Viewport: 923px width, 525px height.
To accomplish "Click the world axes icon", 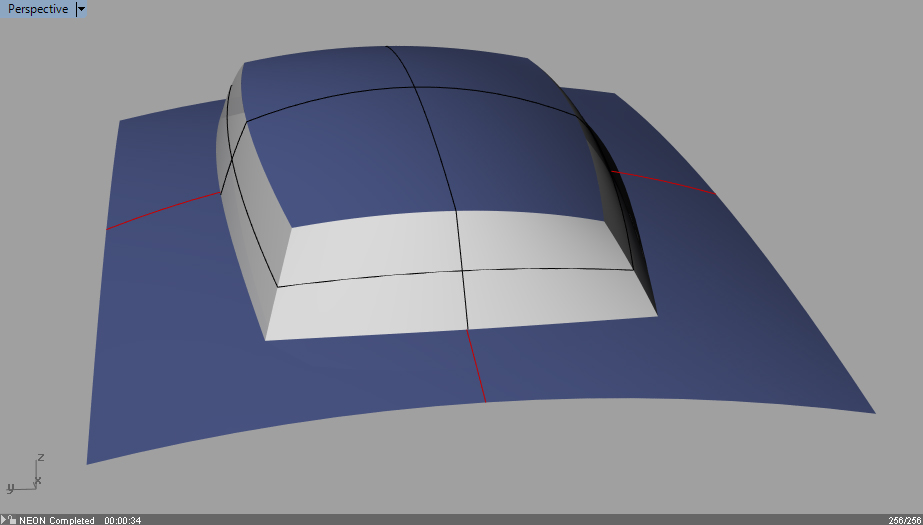I will point(26,474).
